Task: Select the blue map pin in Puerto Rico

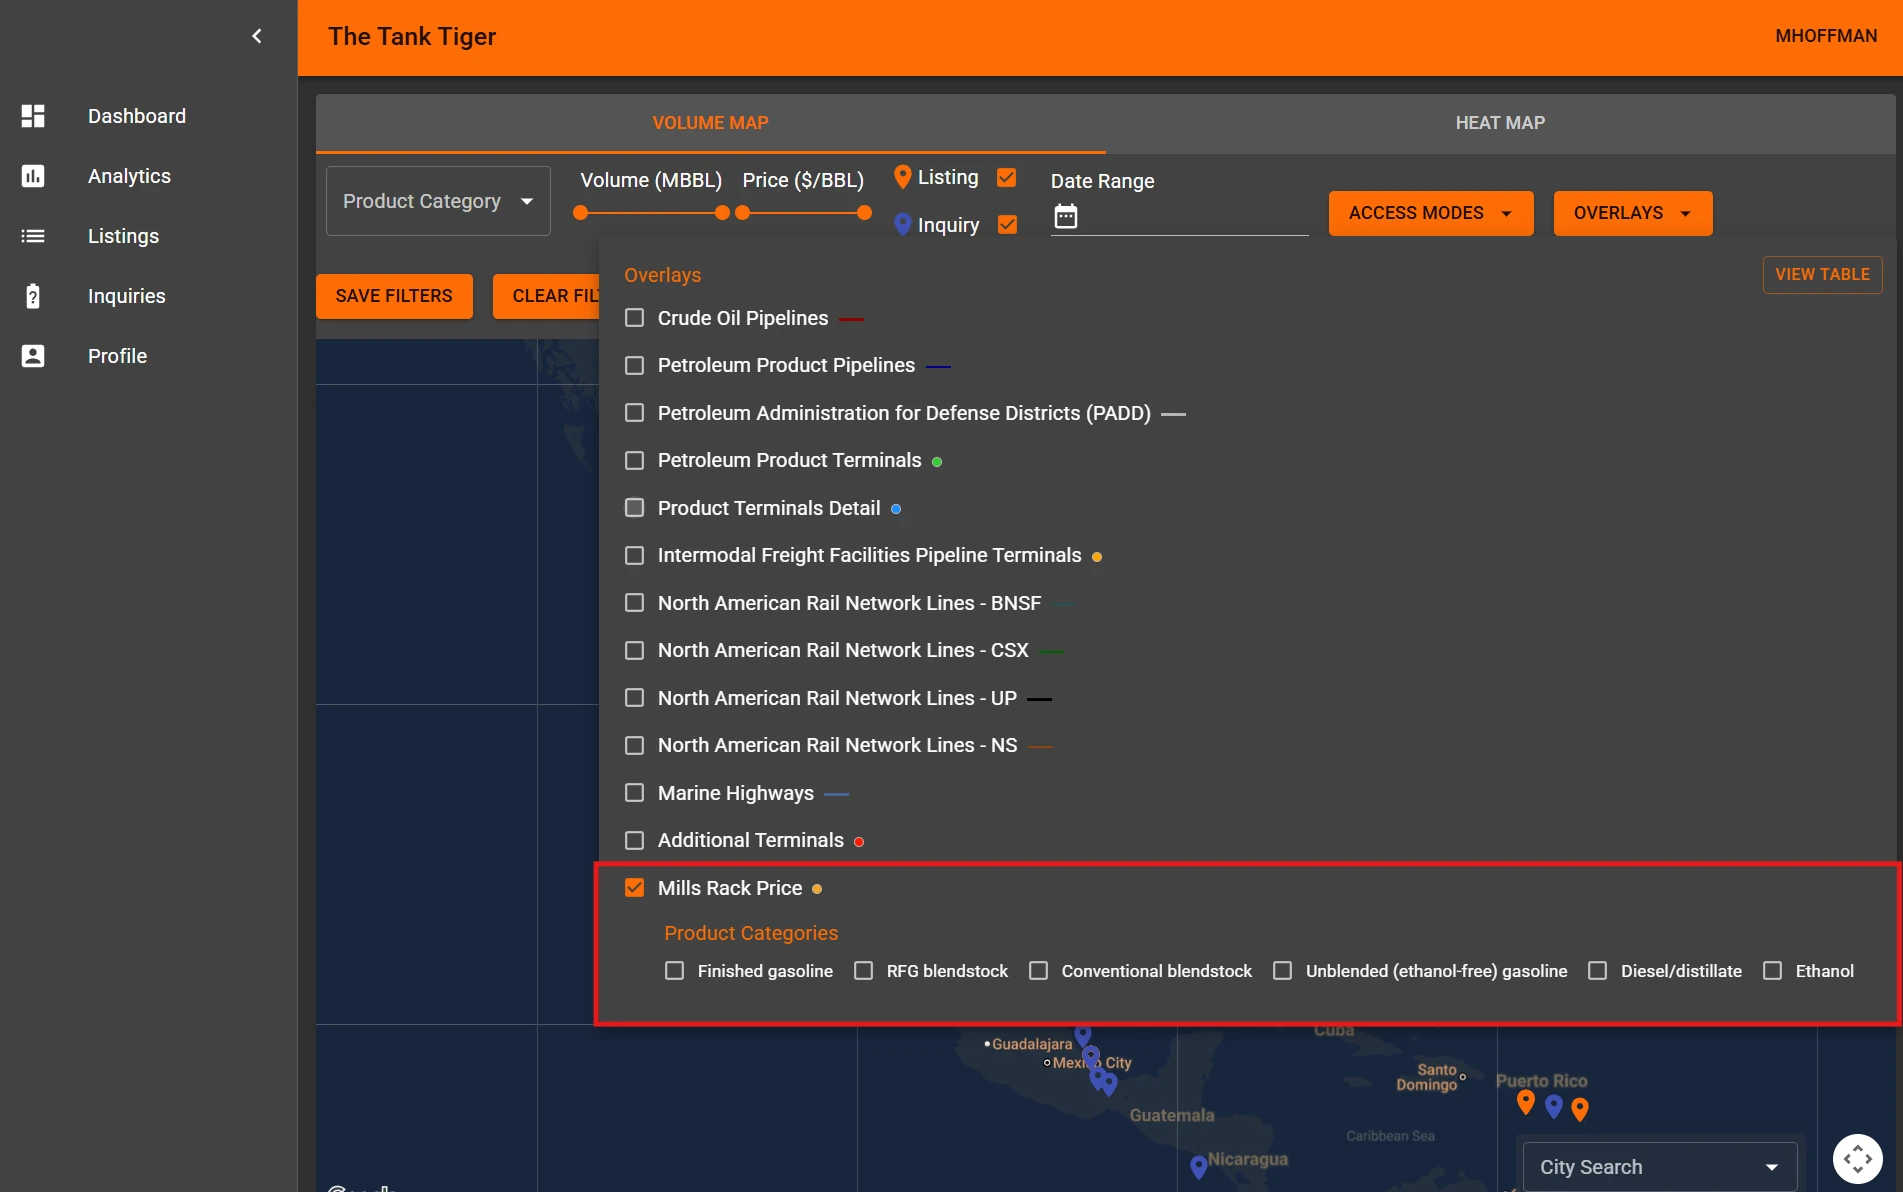Action: (x=1553, y=1106)
